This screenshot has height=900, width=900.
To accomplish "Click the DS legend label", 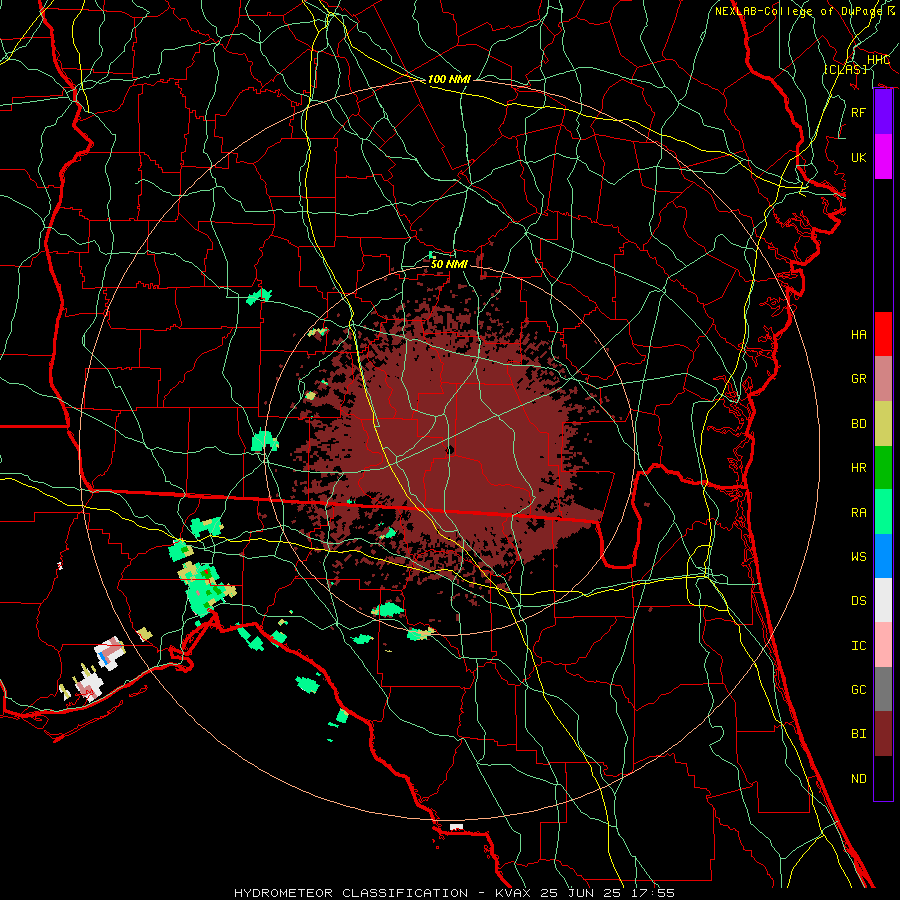I will coord(858,601).
